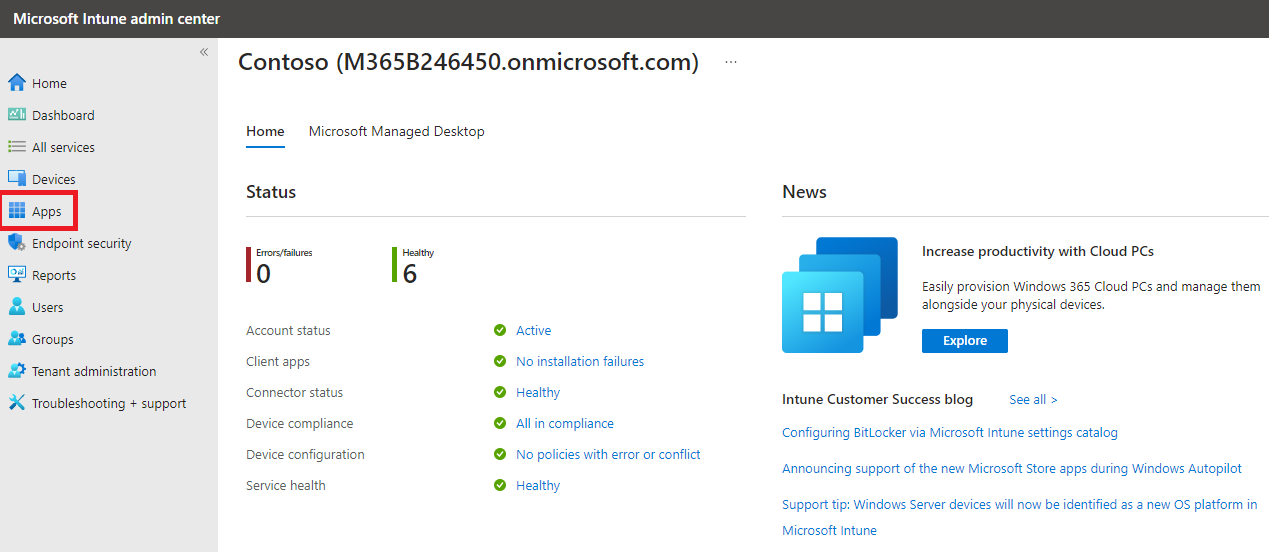Click the See all > link

tap(1033, 399)
